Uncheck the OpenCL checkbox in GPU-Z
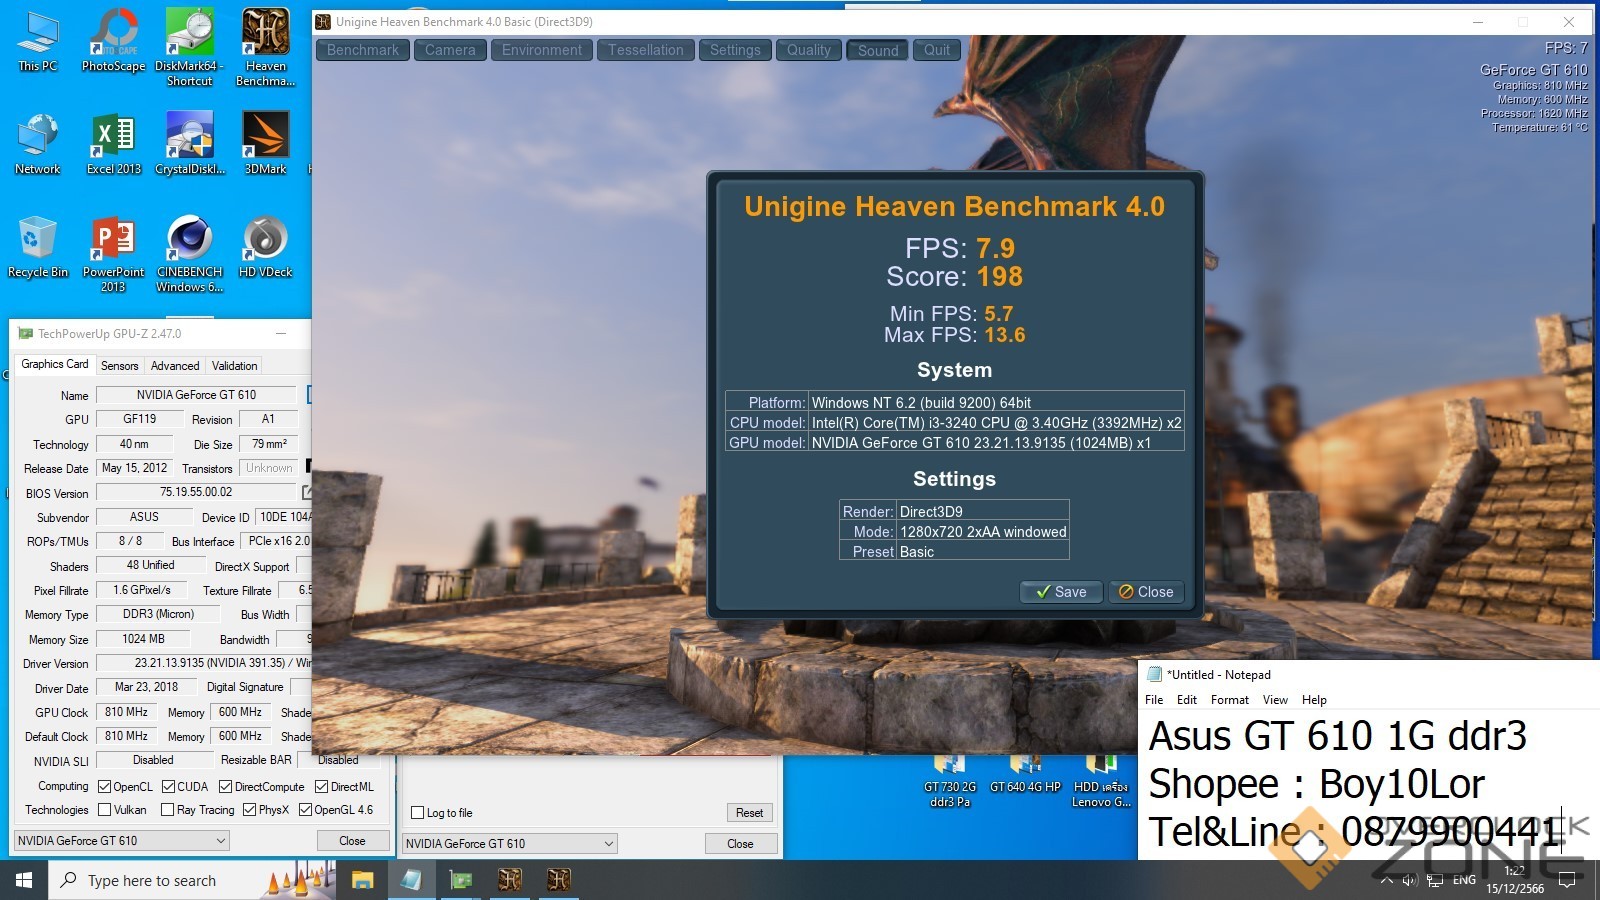 [x=104, y=786]
